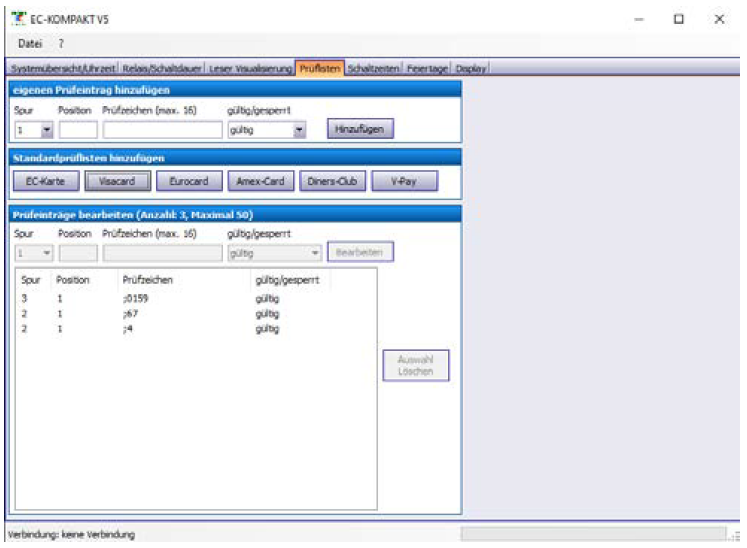Viewport: 747px width, 548px height.
Task: Click the status text 'Verbindung: keine Verbindung'
Action: click(71, 535)
